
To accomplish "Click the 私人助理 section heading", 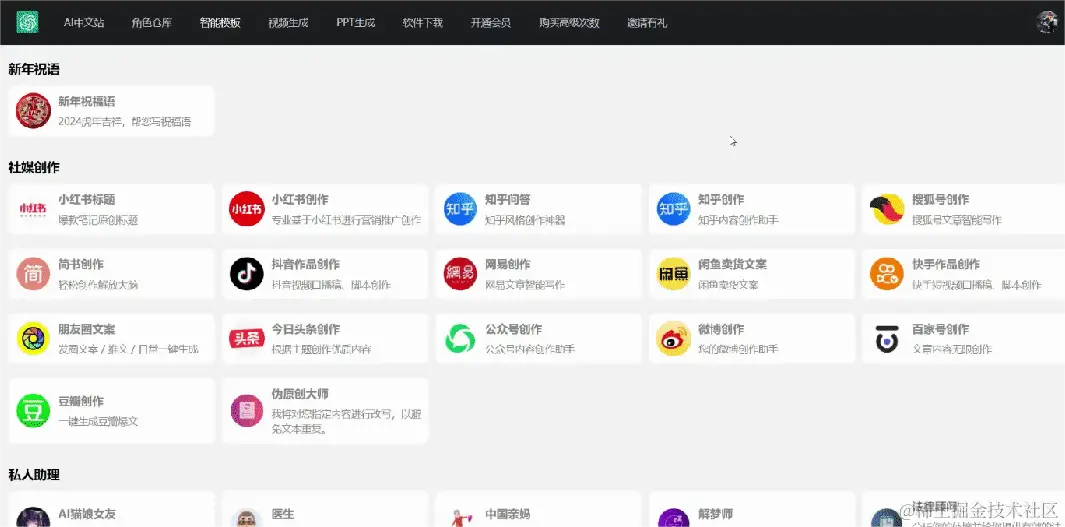I will [x=34, y=475].
